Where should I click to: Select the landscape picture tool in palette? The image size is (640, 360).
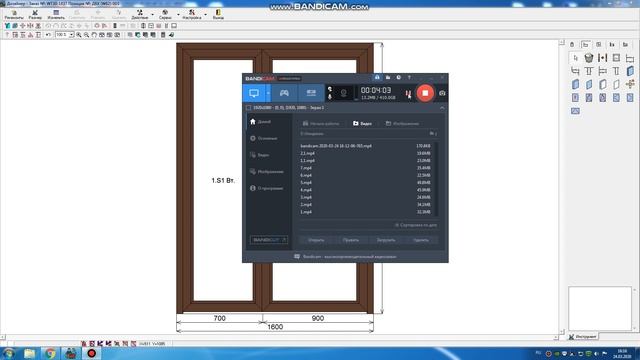coord(576,111)
